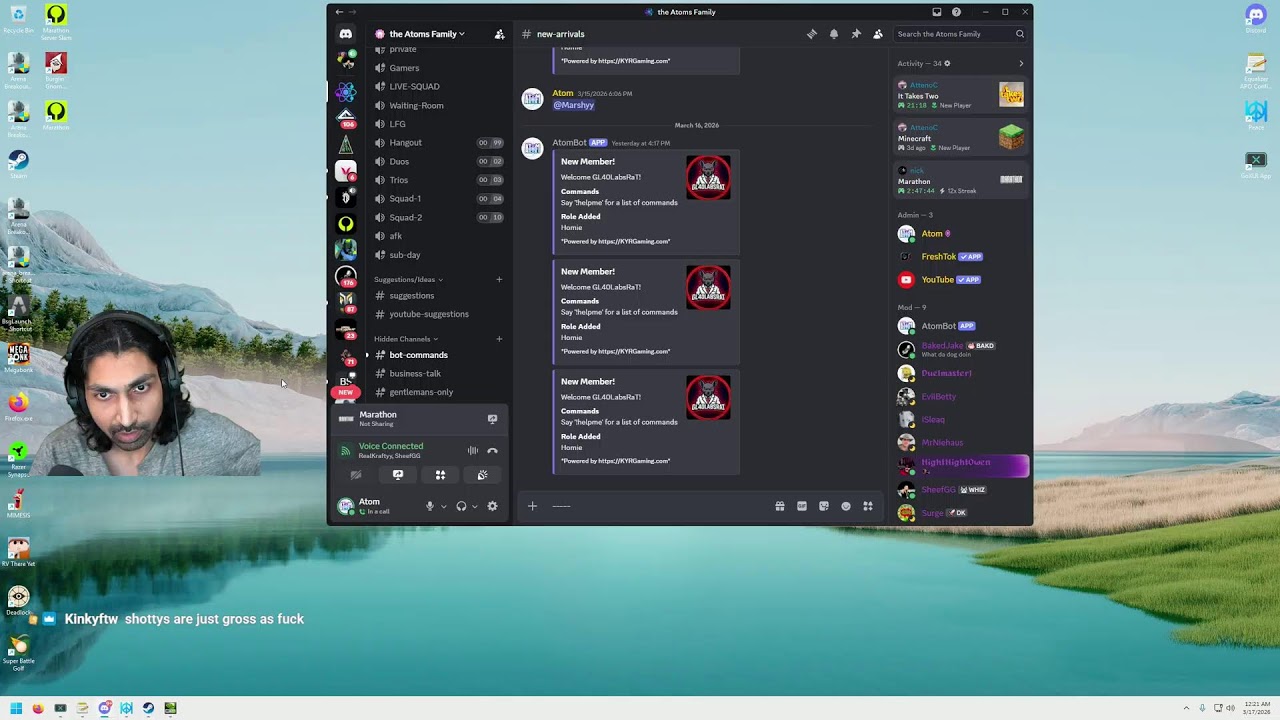Open the sticker picker
This screenshot has height=720, width=1280.
(x=824, y=506)
